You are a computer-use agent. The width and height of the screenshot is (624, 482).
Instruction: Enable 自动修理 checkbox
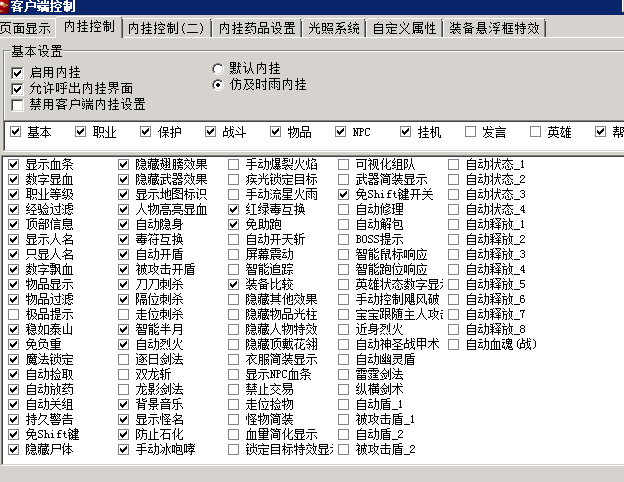pyautogui.click(x=343, y=209)
